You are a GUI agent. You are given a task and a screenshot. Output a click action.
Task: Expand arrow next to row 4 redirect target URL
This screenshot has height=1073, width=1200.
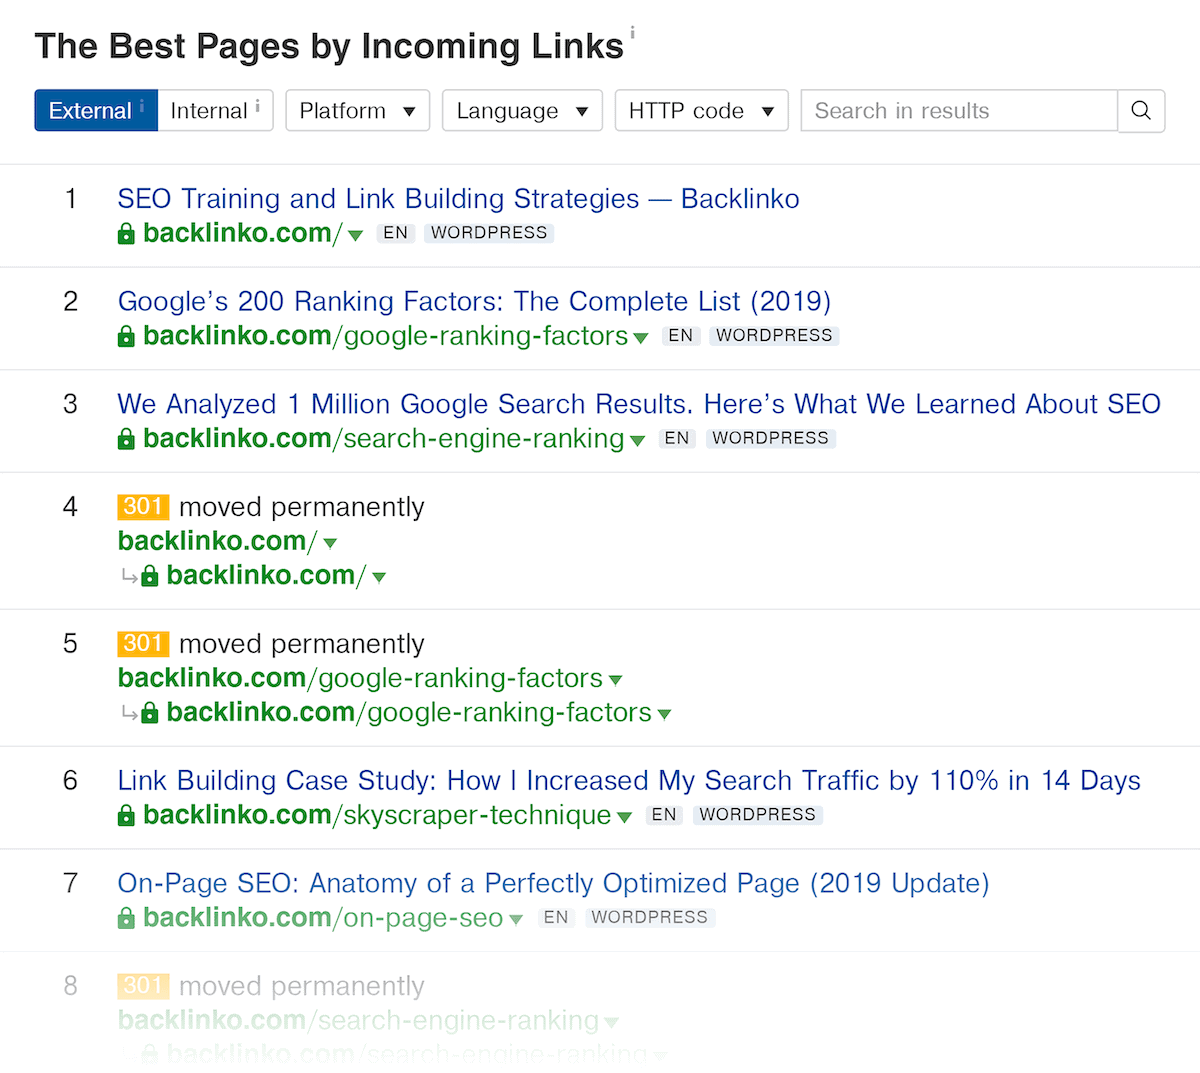(379, 578)
